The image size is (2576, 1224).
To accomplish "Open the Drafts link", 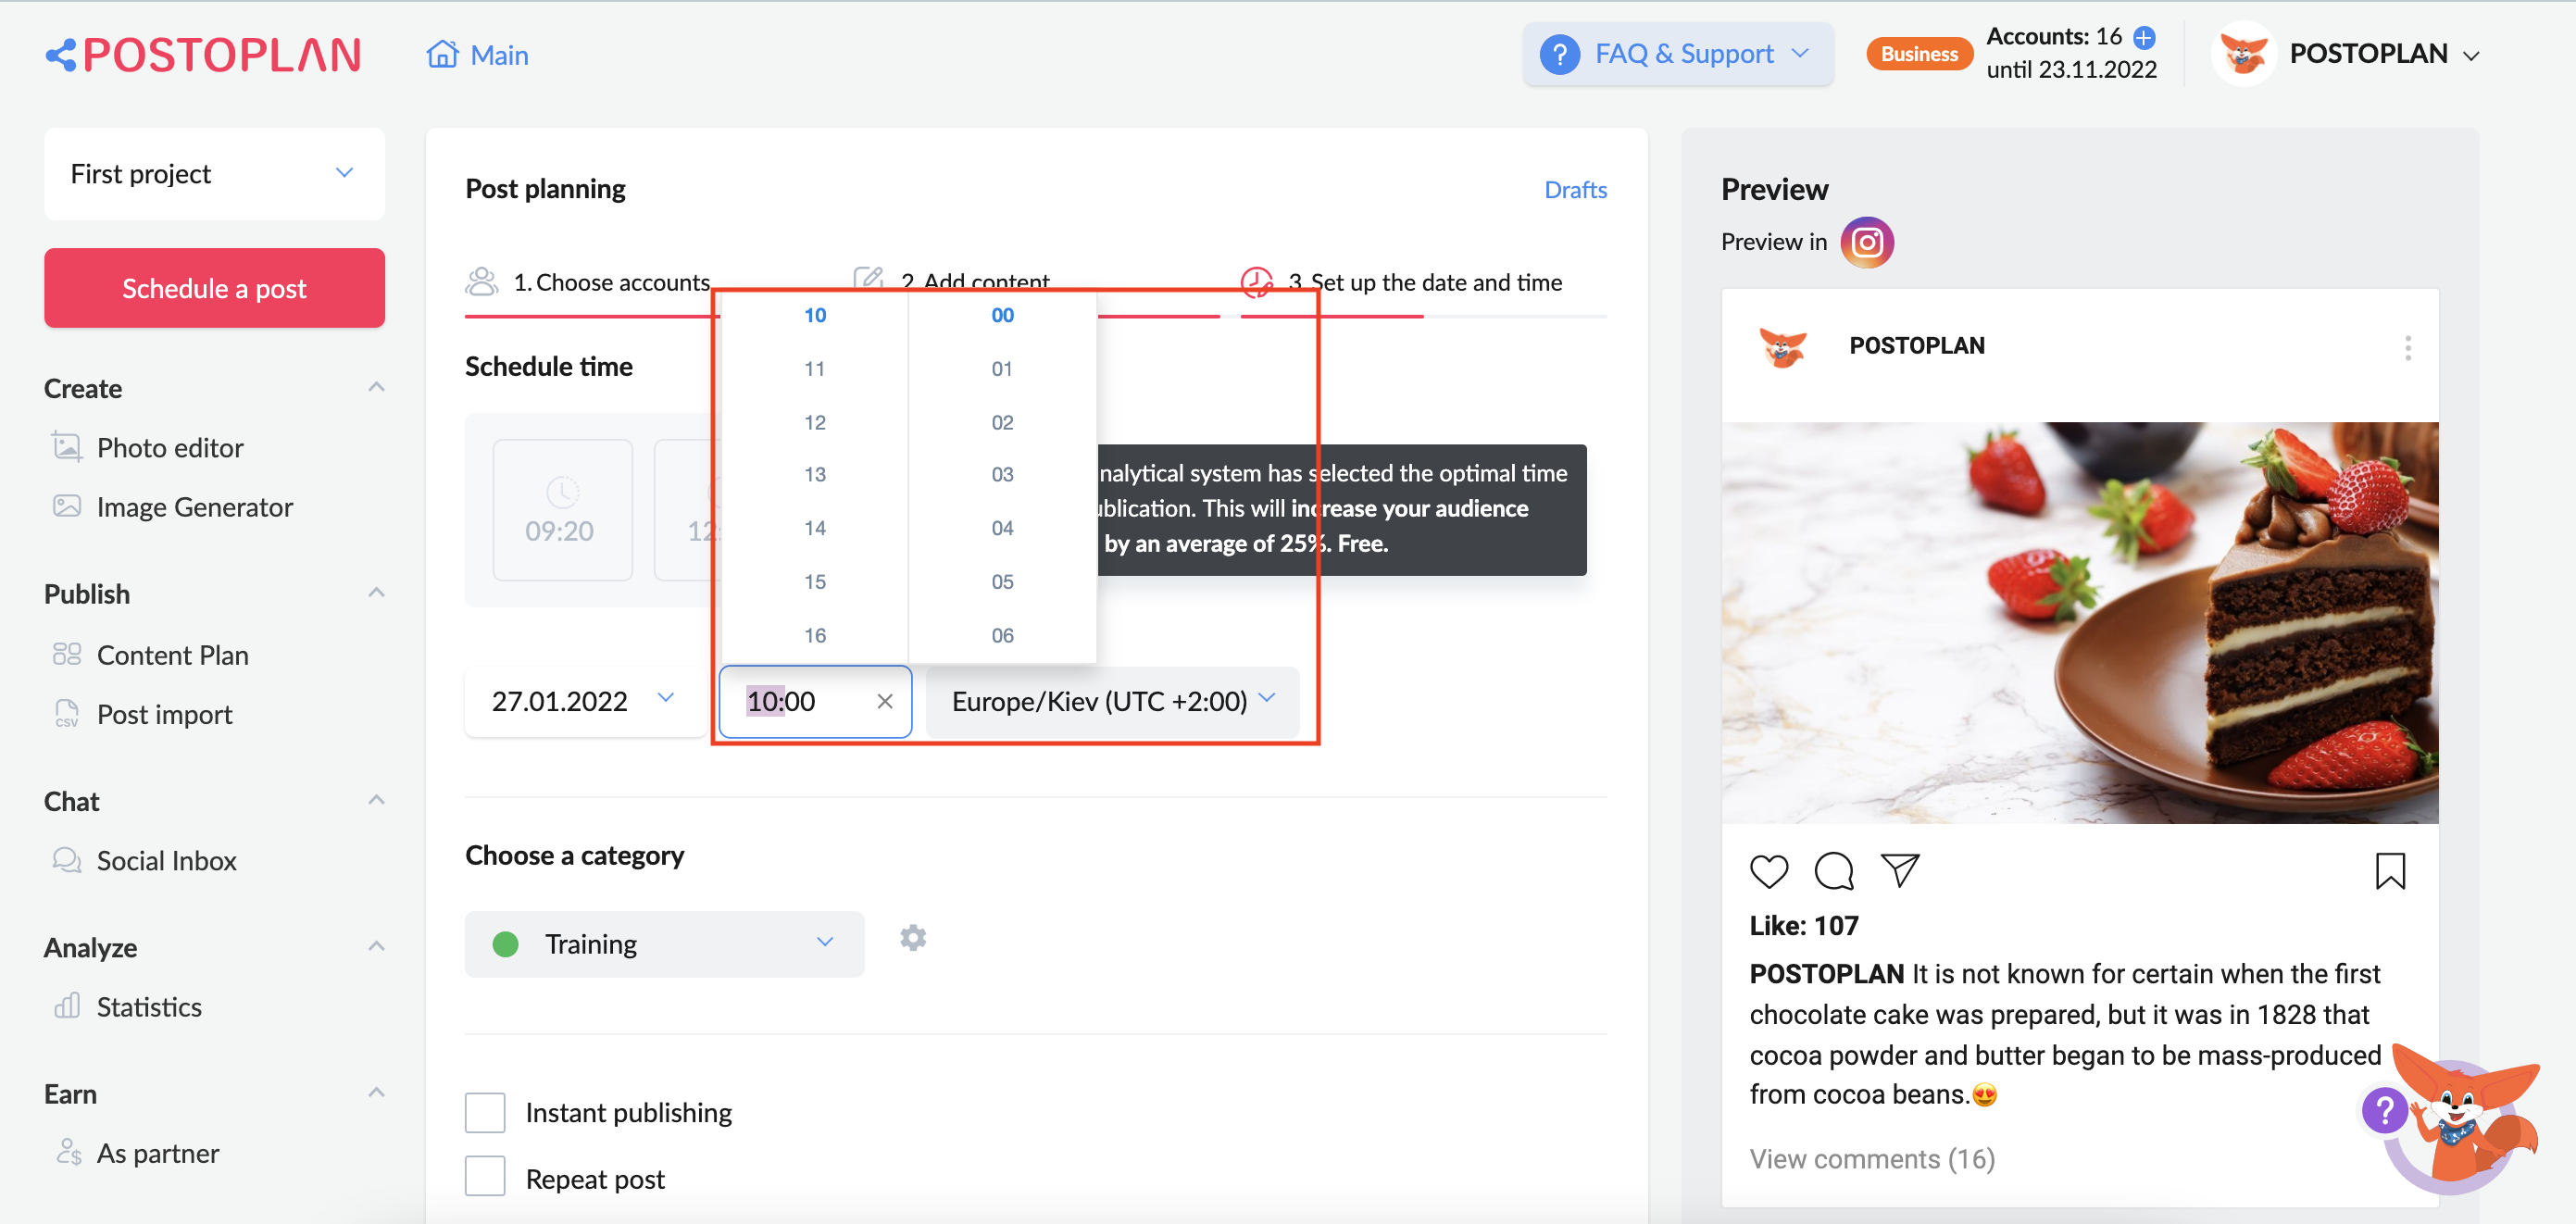I will tap(1575, 189).
